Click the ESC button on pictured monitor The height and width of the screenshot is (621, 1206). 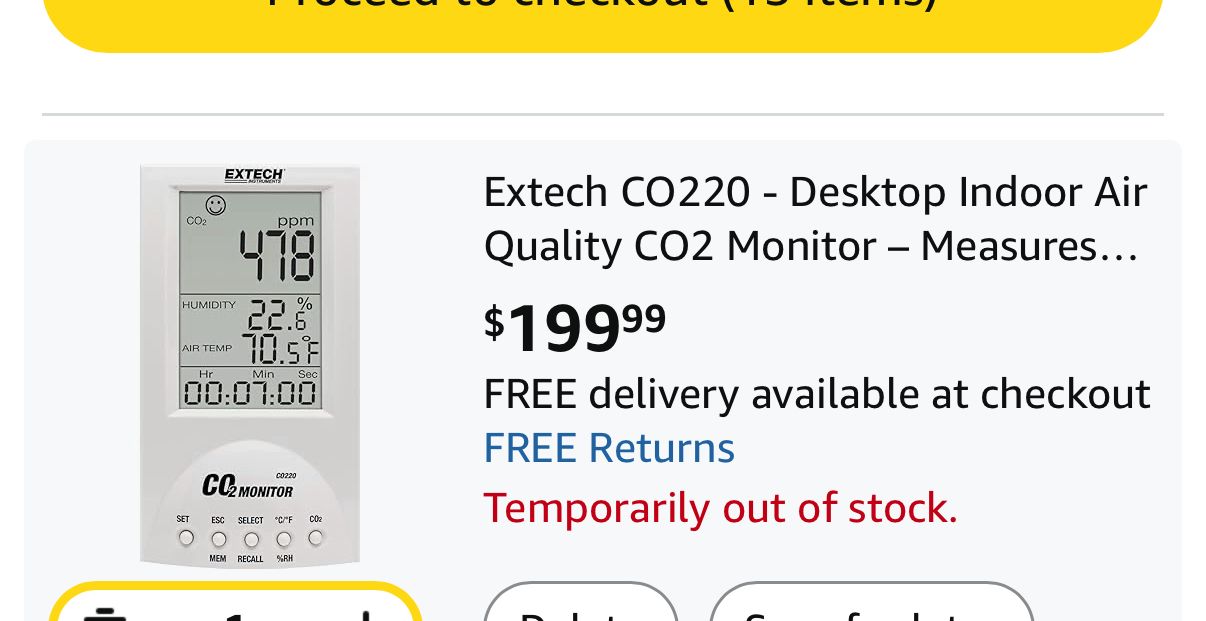pos(218,539)
